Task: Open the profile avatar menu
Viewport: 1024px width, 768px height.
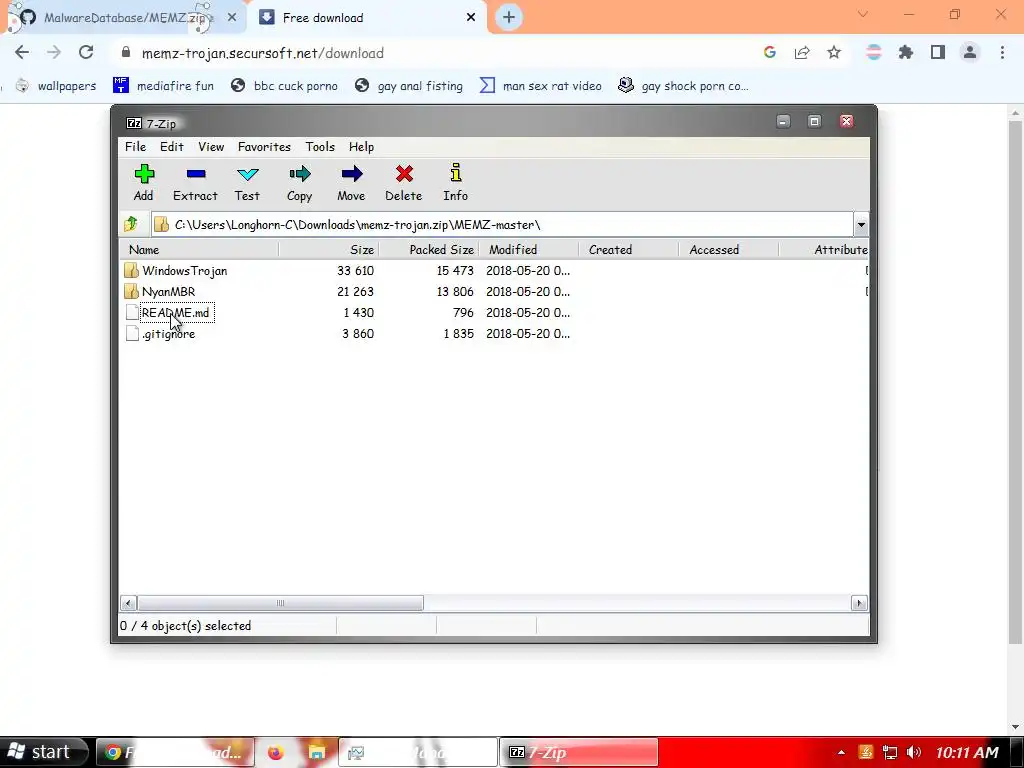Action: 970,53
